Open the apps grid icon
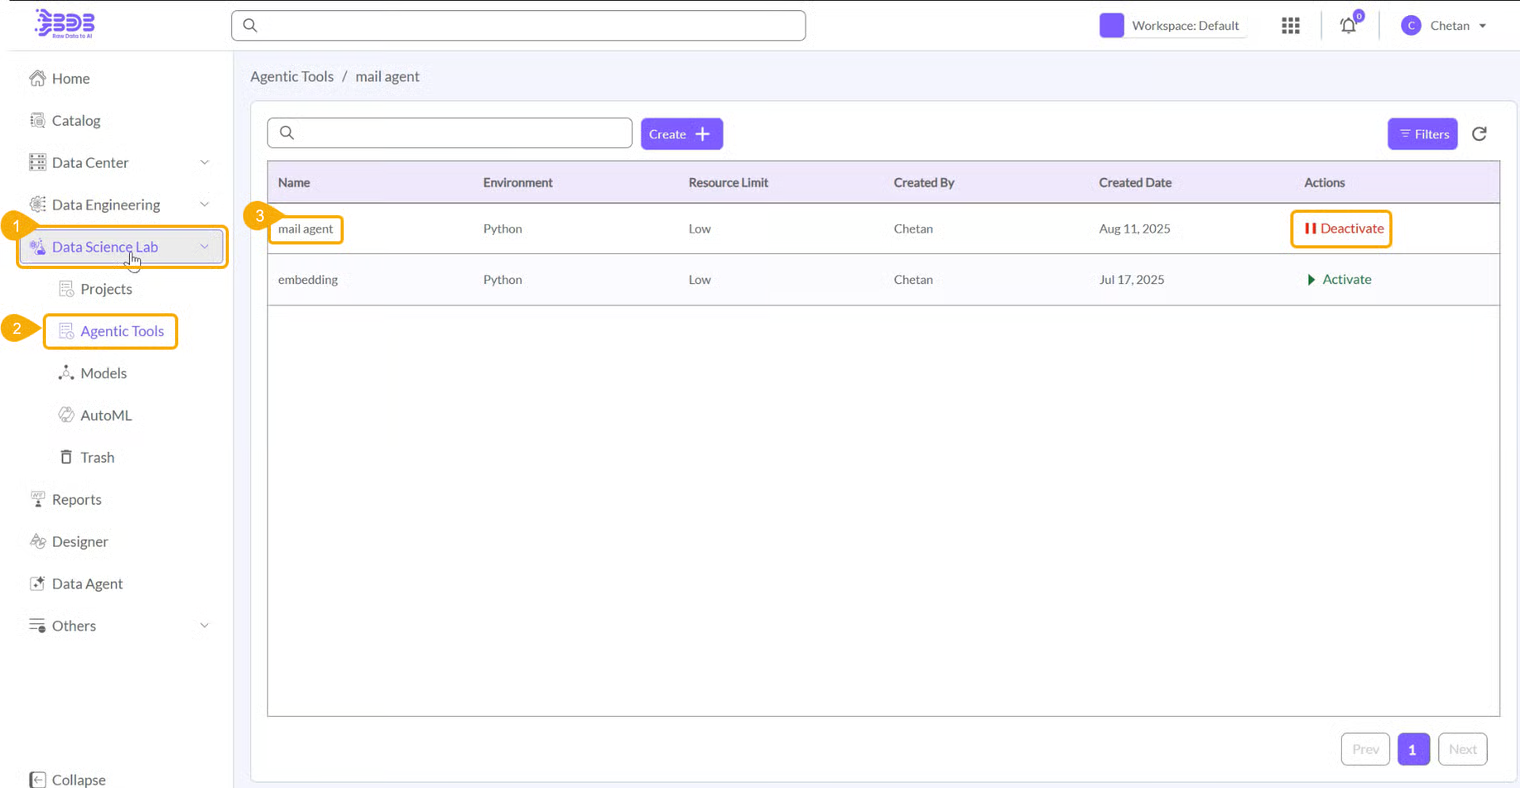The width and height of the screenshot is (1520, 788). [1290, 26]
